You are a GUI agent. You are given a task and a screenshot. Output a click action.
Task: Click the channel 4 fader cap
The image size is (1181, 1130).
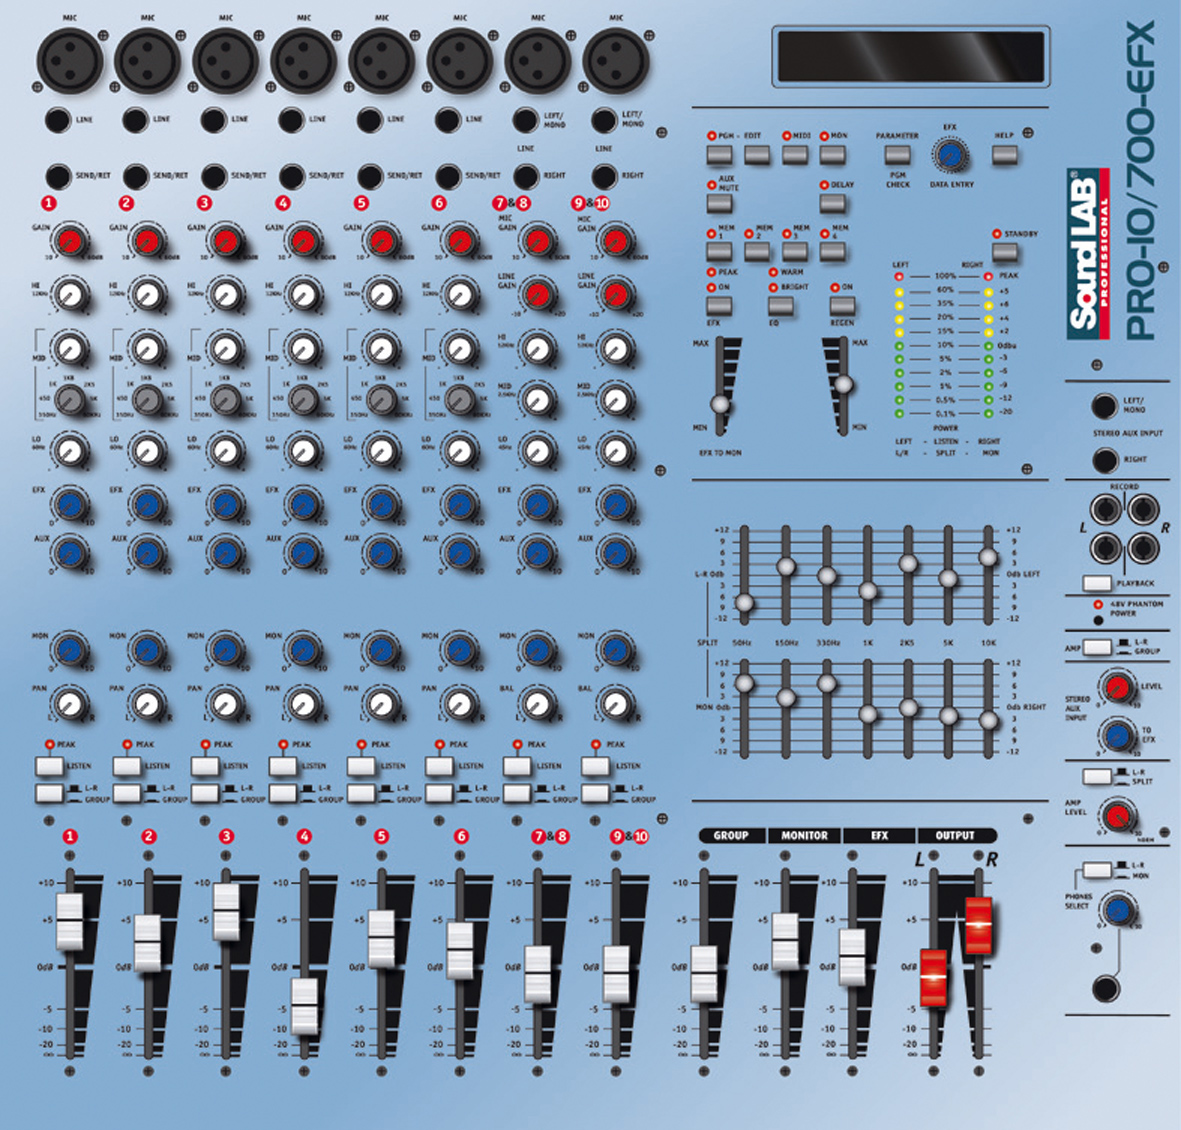click(x=304, y=1005)
